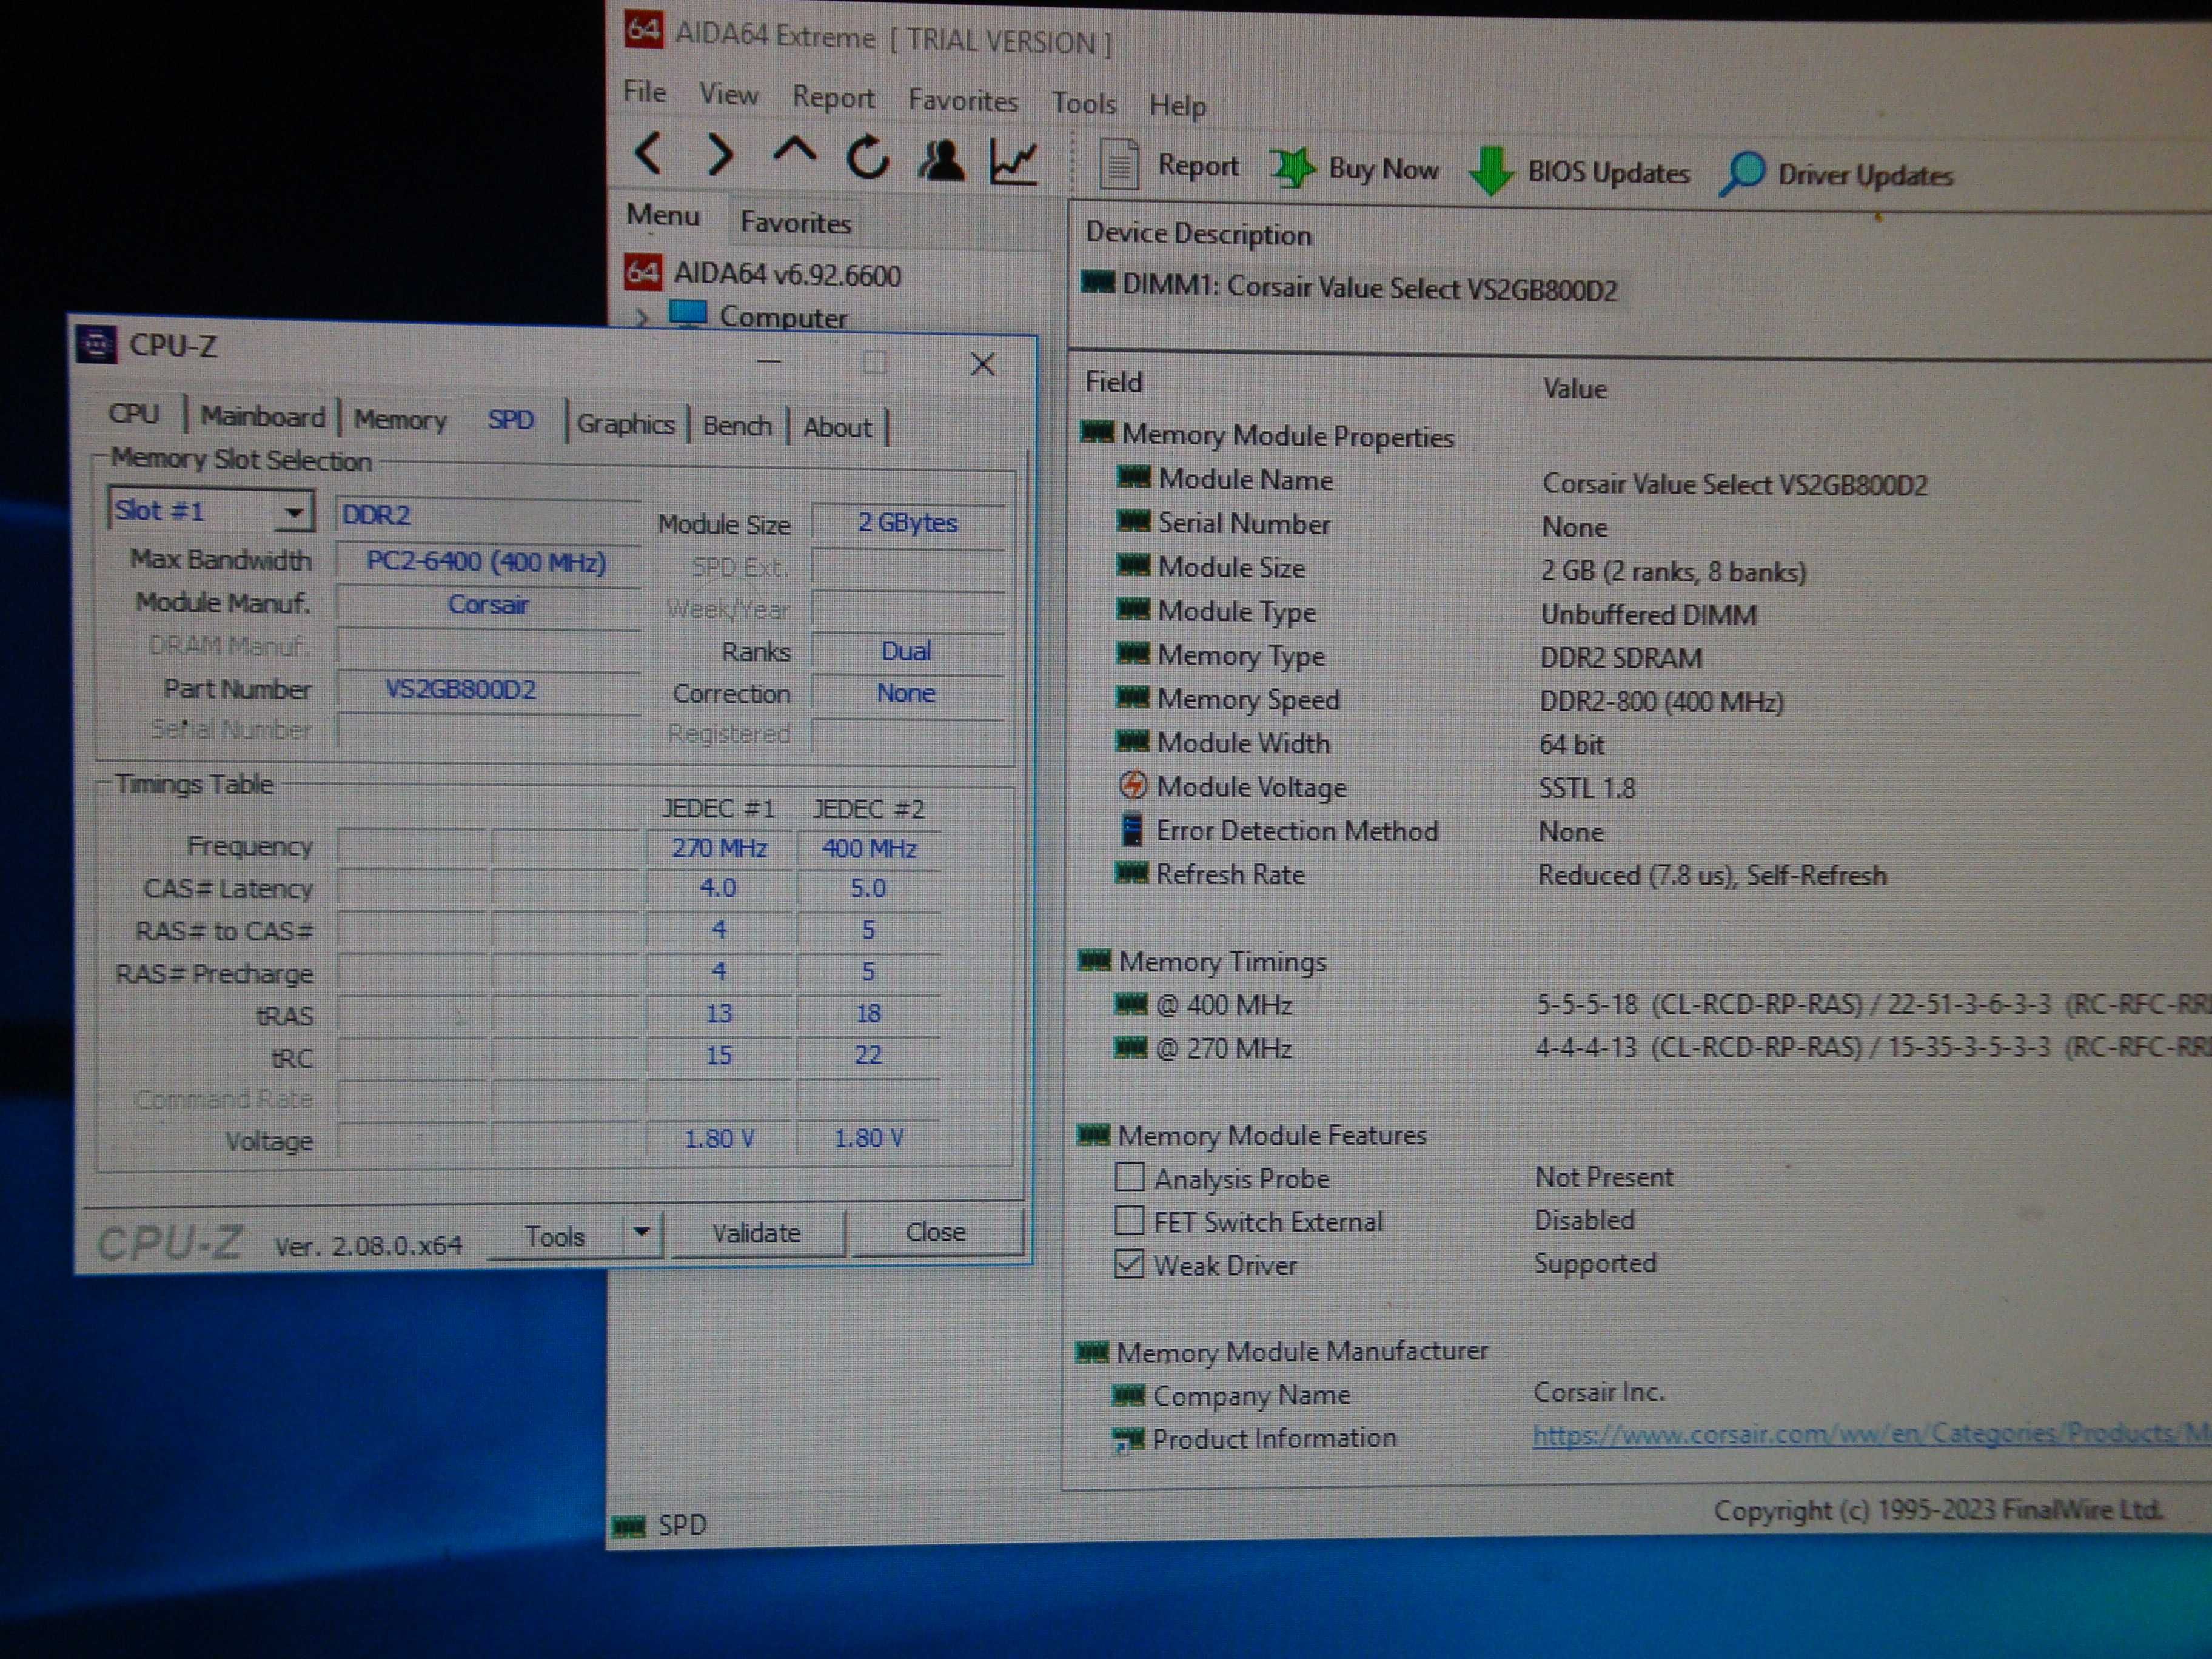Open the Favorites menu in AIDA64 menu bar

[962, 100]
